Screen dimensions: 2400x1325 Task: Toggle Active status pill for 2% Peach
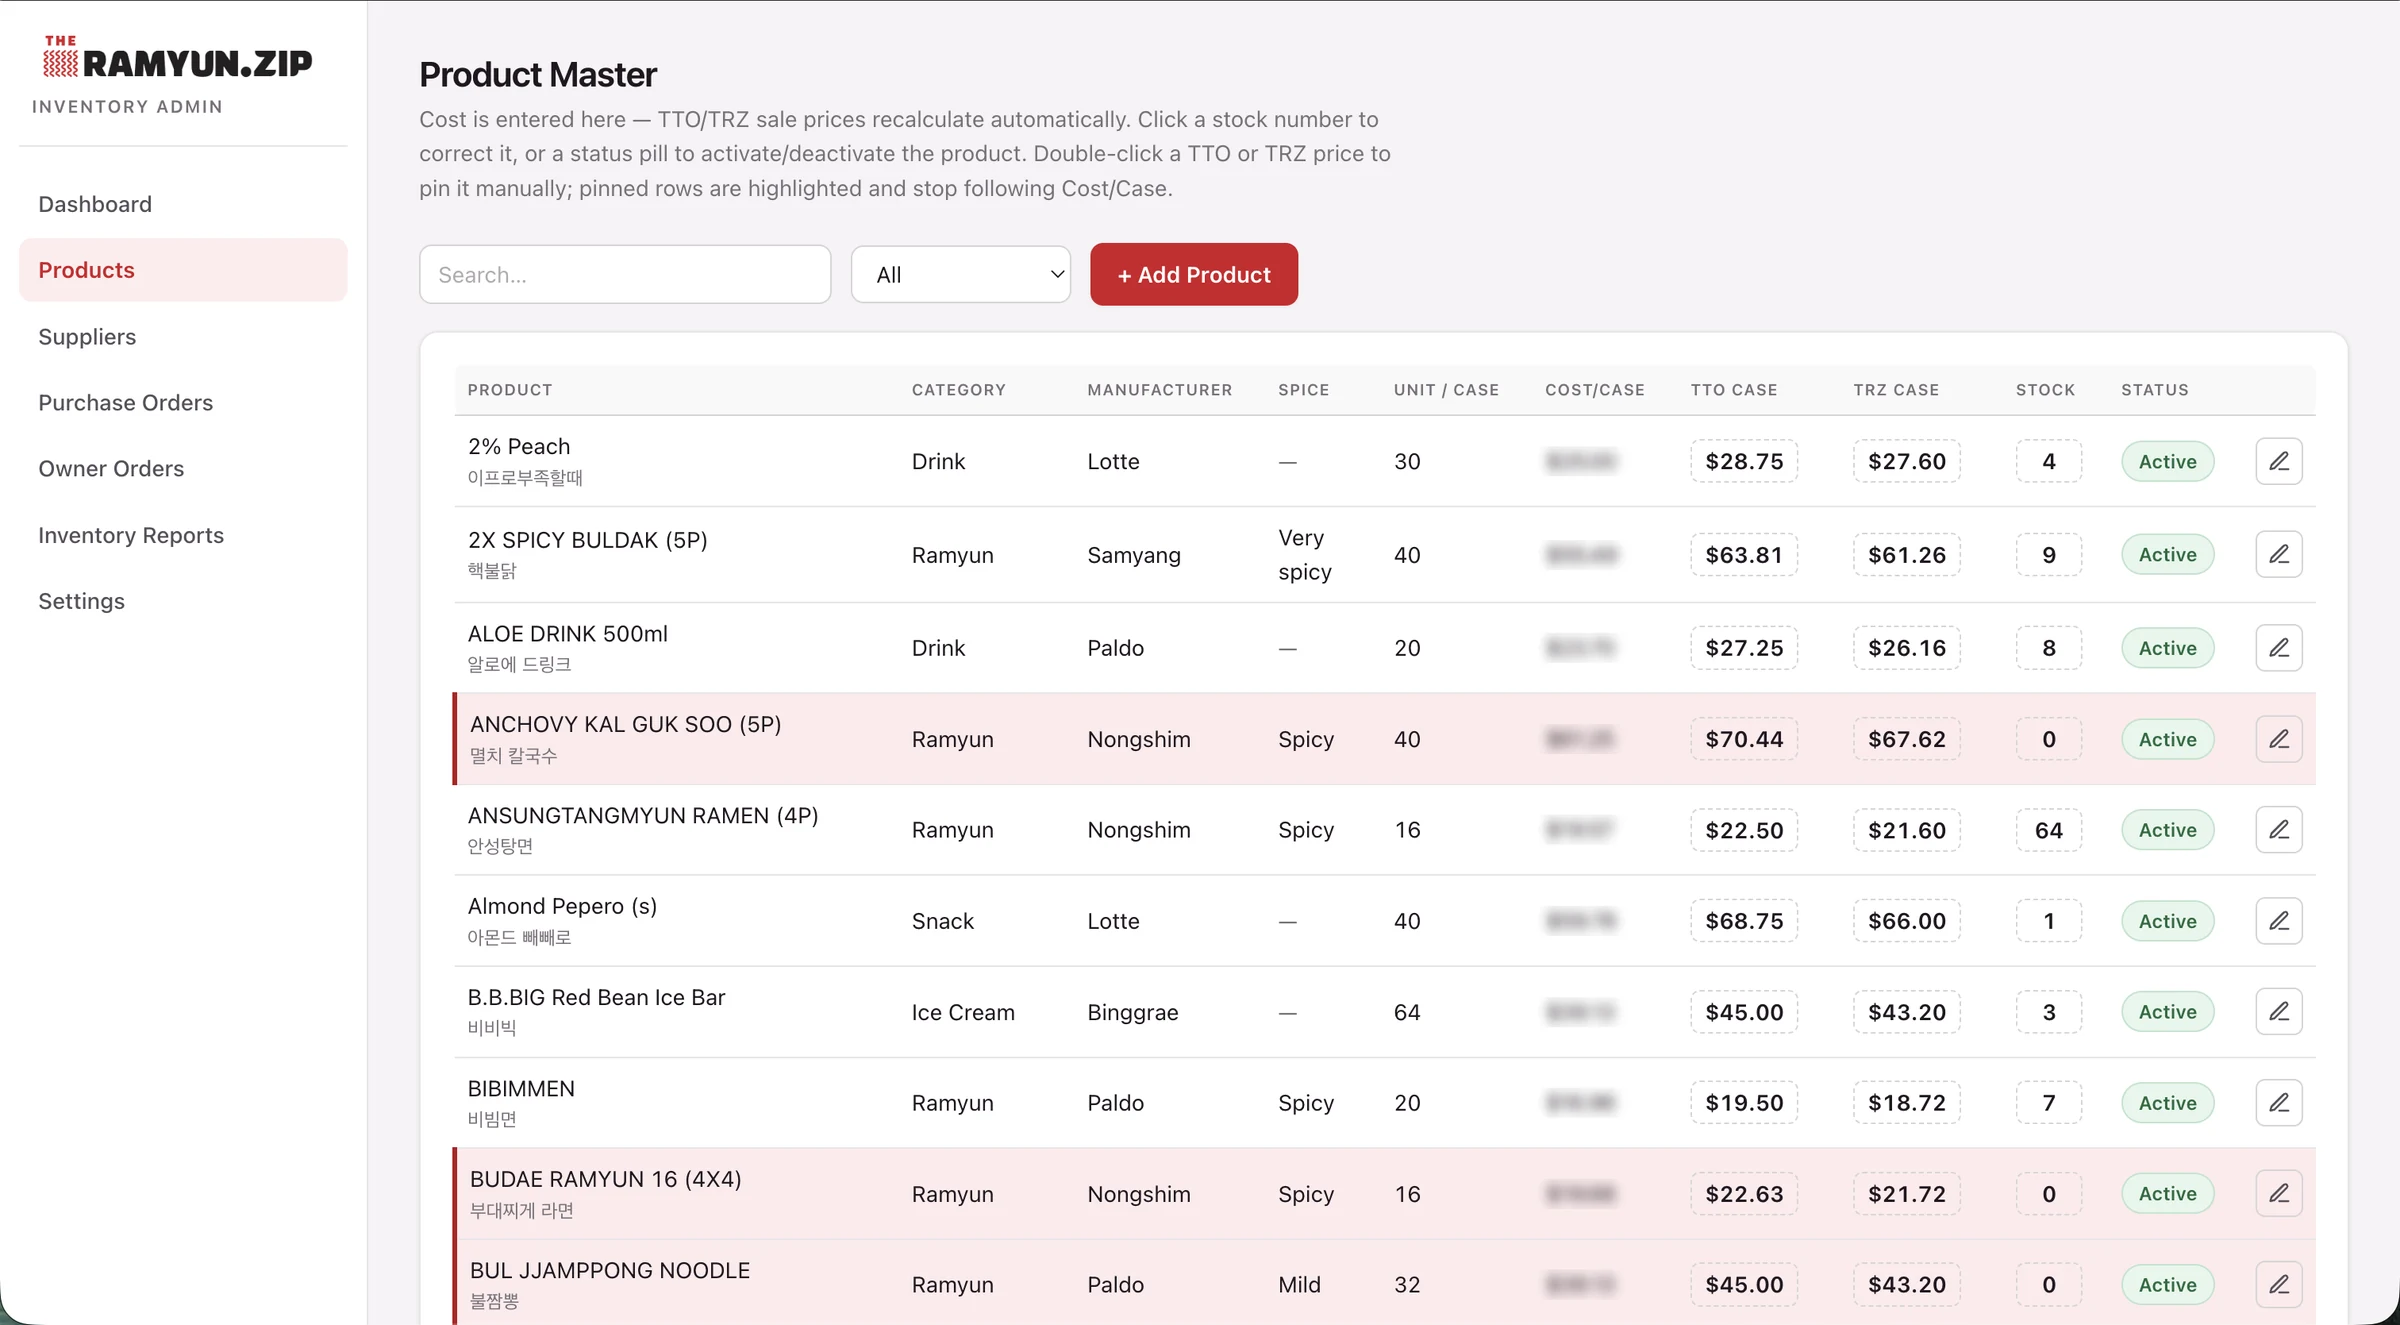[x=2168, y=461]
